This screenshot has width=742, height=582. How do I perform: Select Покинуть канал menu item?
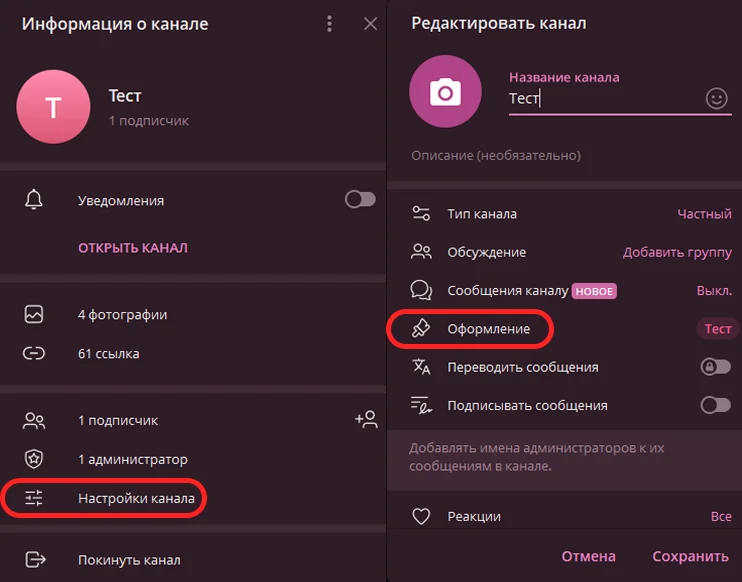(129, 560)
